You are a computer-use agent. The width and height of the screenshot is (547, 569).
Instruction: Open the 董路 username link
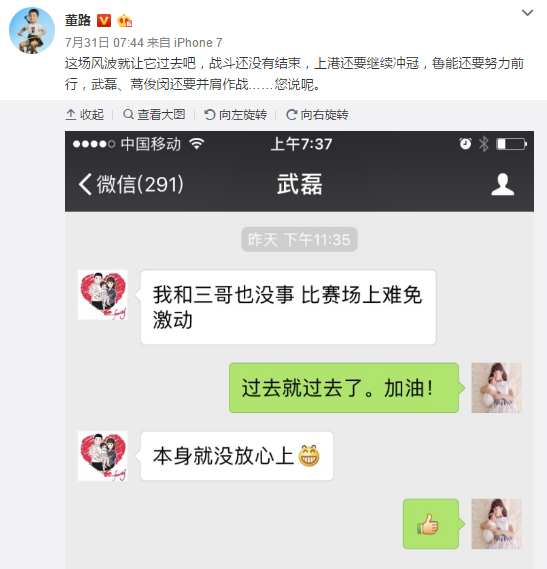pyautogui.click(x=78, y=20)
